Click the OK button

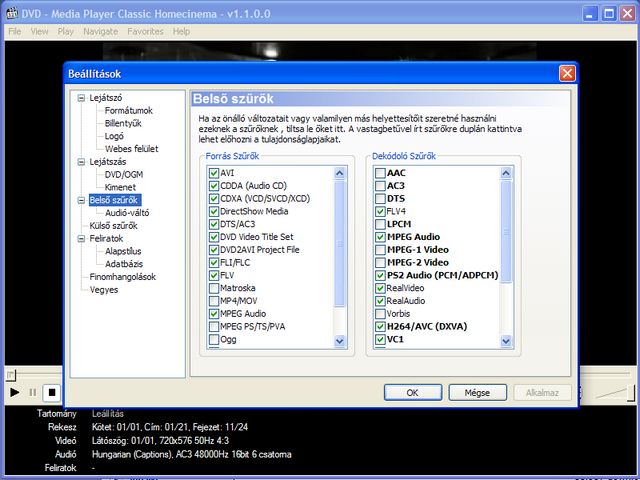click(x=413, y=393)
